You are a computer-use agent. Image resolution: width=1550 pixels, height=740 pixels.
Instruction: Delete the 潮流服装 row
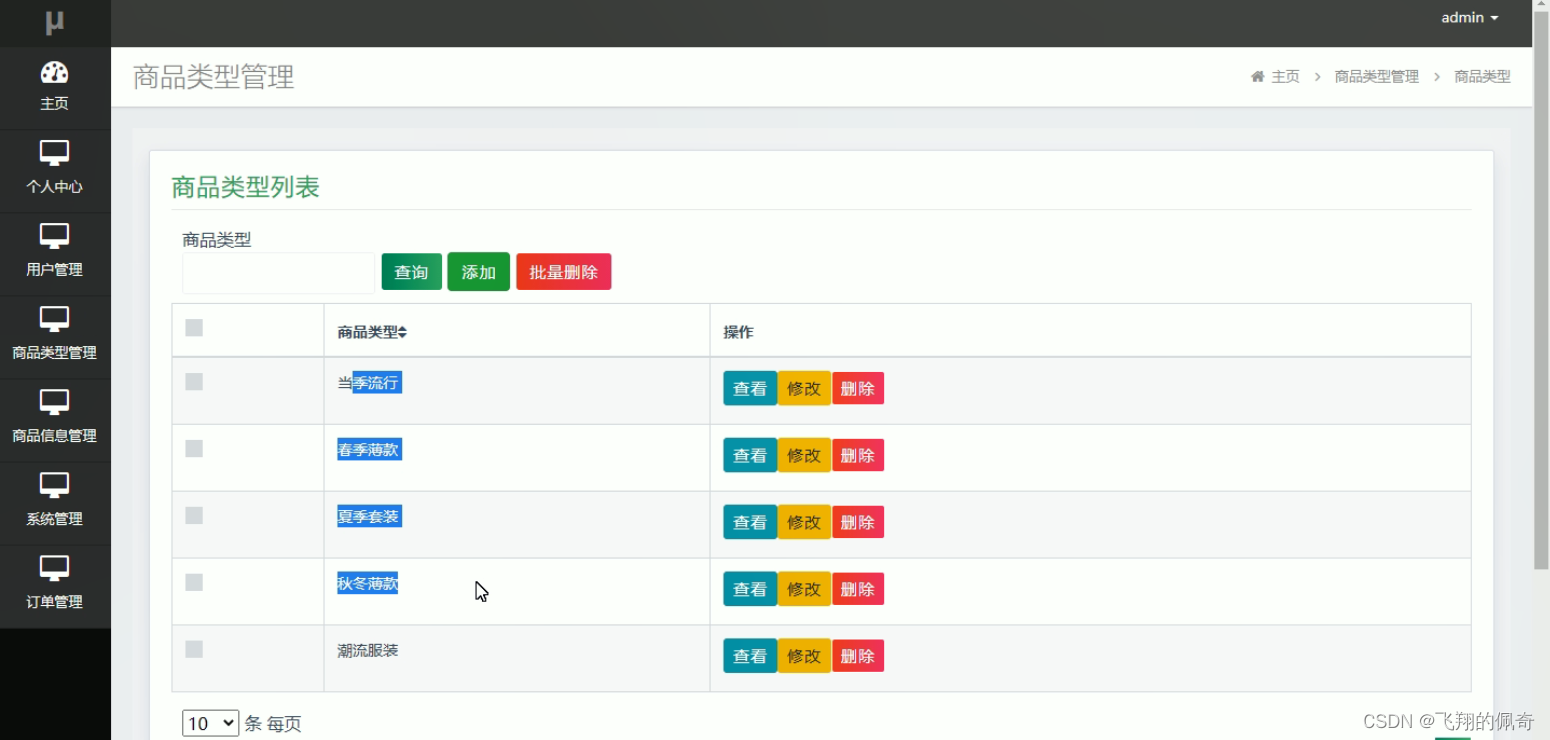858,656
